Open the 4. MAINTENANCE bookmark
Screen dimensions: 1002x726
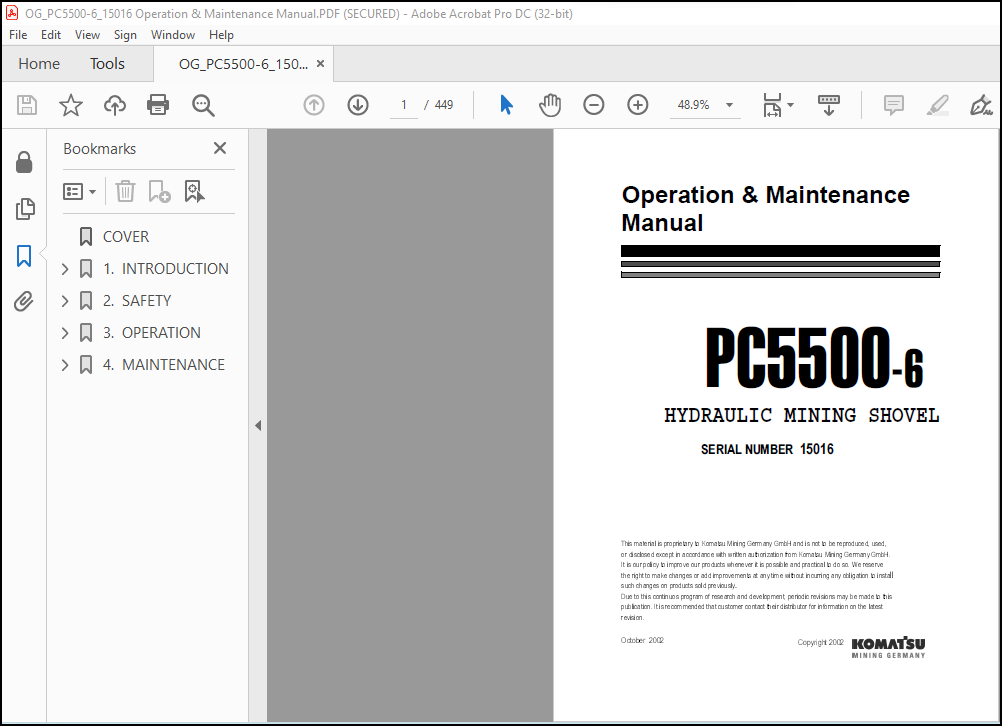point(164,365)
